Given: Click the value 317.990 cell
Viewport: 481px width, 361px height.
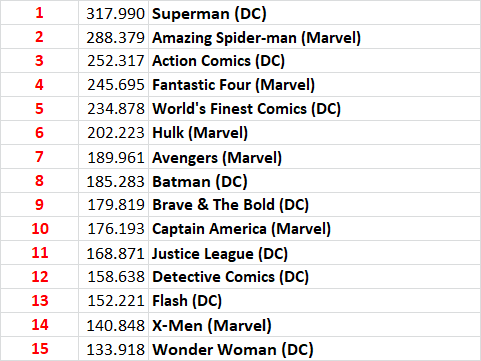Looking at the screenshot, I should pyautogui.click(x=113, y=13).
